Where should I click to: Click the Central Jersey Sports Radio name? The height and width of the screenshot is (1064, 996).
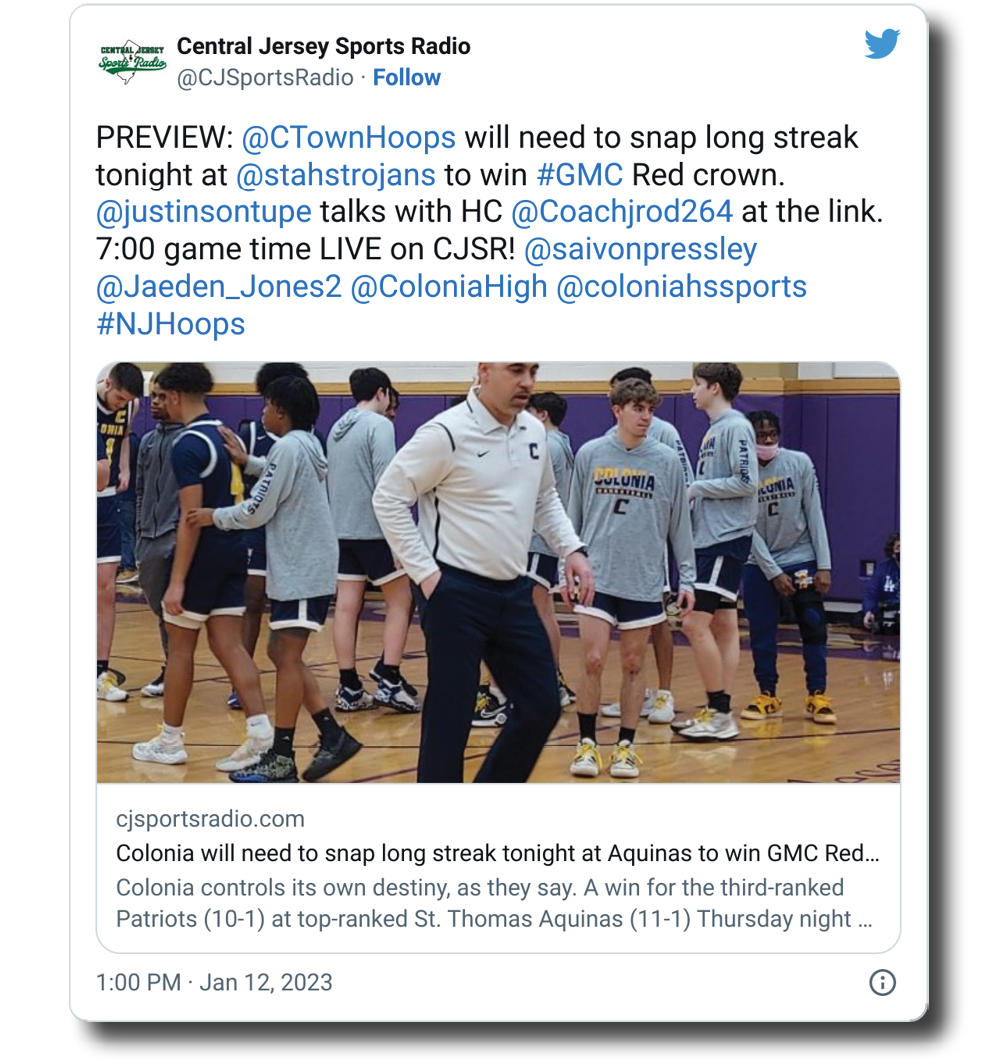click(x=323, y=46)
